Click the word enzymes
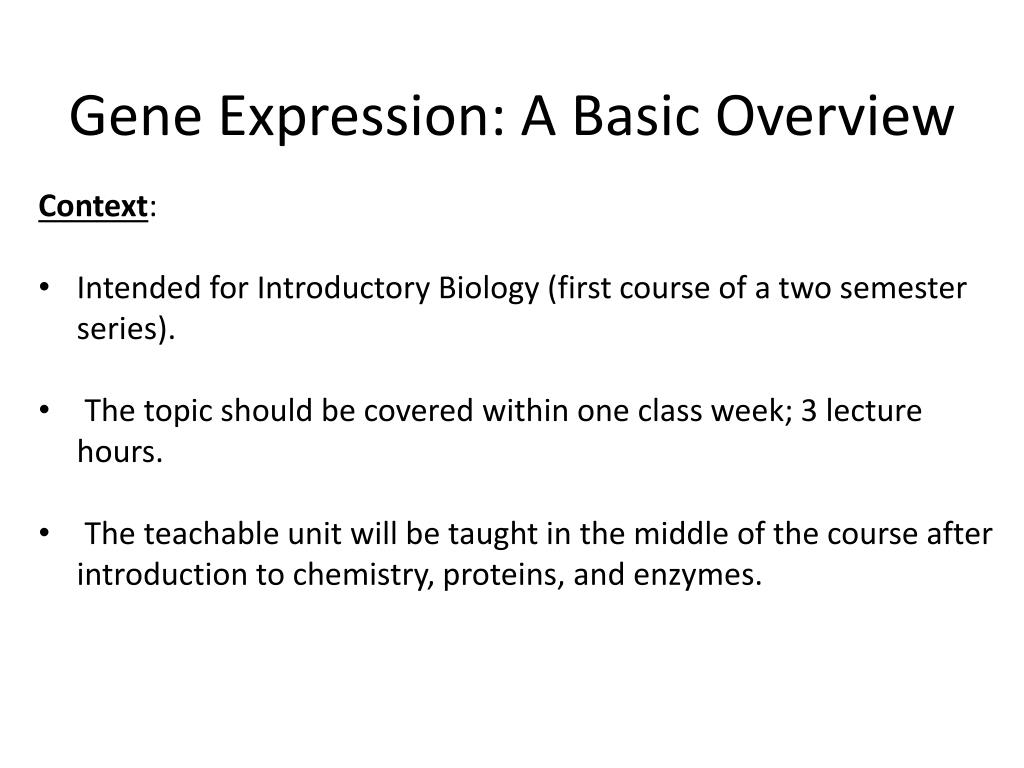Image resolution: width=1024 pixels, height=768 pixels. [x=693, y=575]
